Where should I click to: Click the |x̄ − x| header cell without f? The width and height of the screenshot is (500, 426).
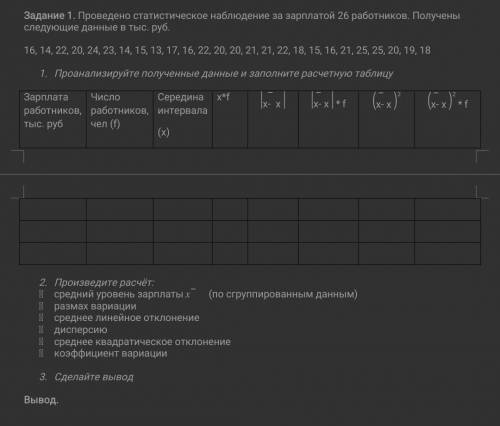273,119
